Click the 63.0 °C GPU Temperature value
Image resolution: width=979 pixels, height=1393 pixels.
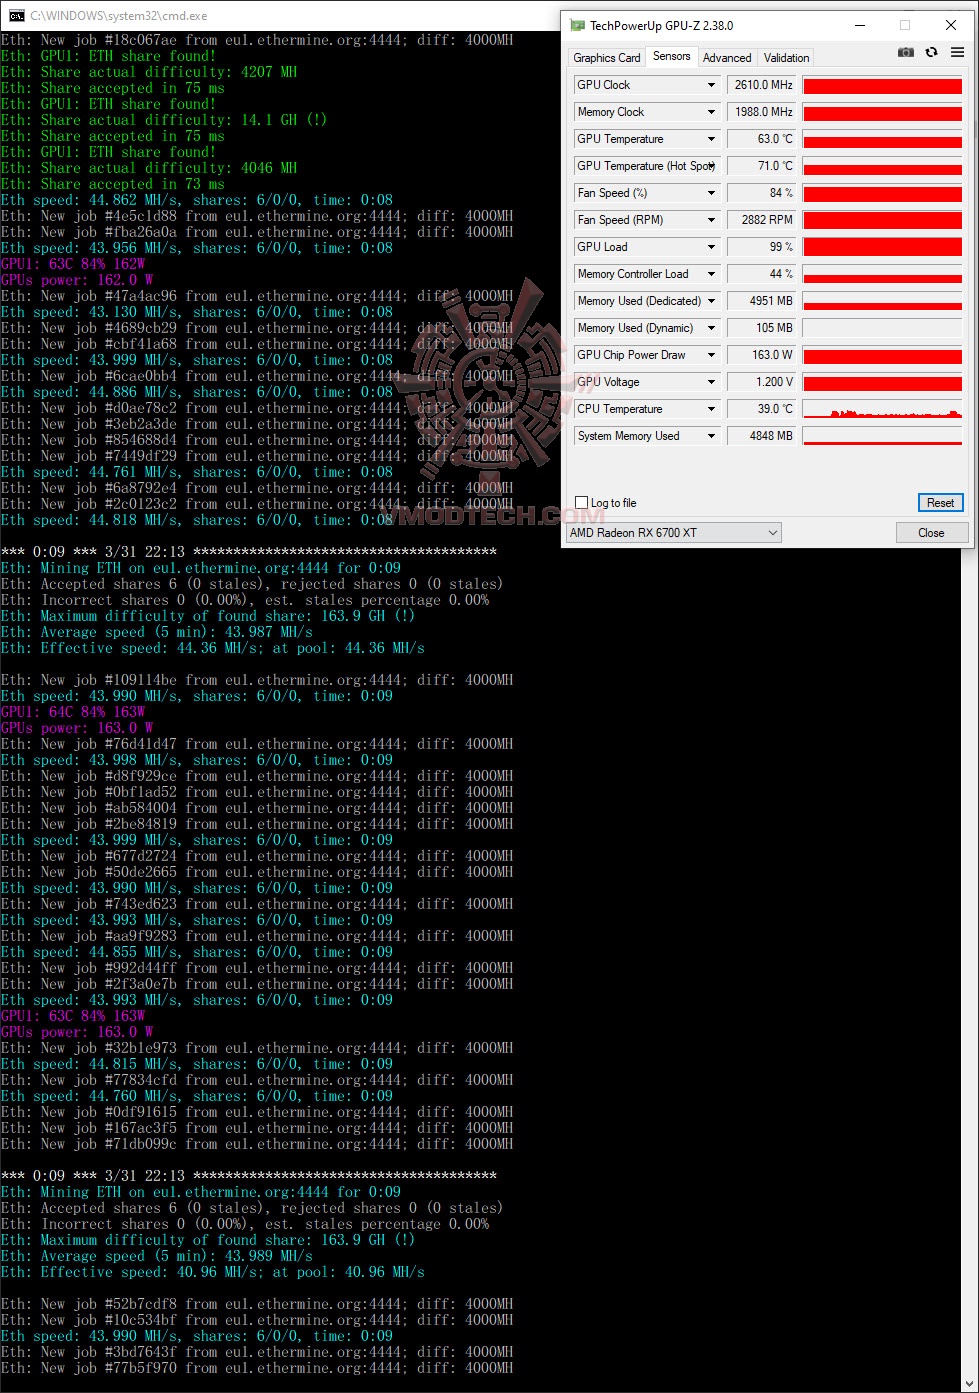pos(762,139)
